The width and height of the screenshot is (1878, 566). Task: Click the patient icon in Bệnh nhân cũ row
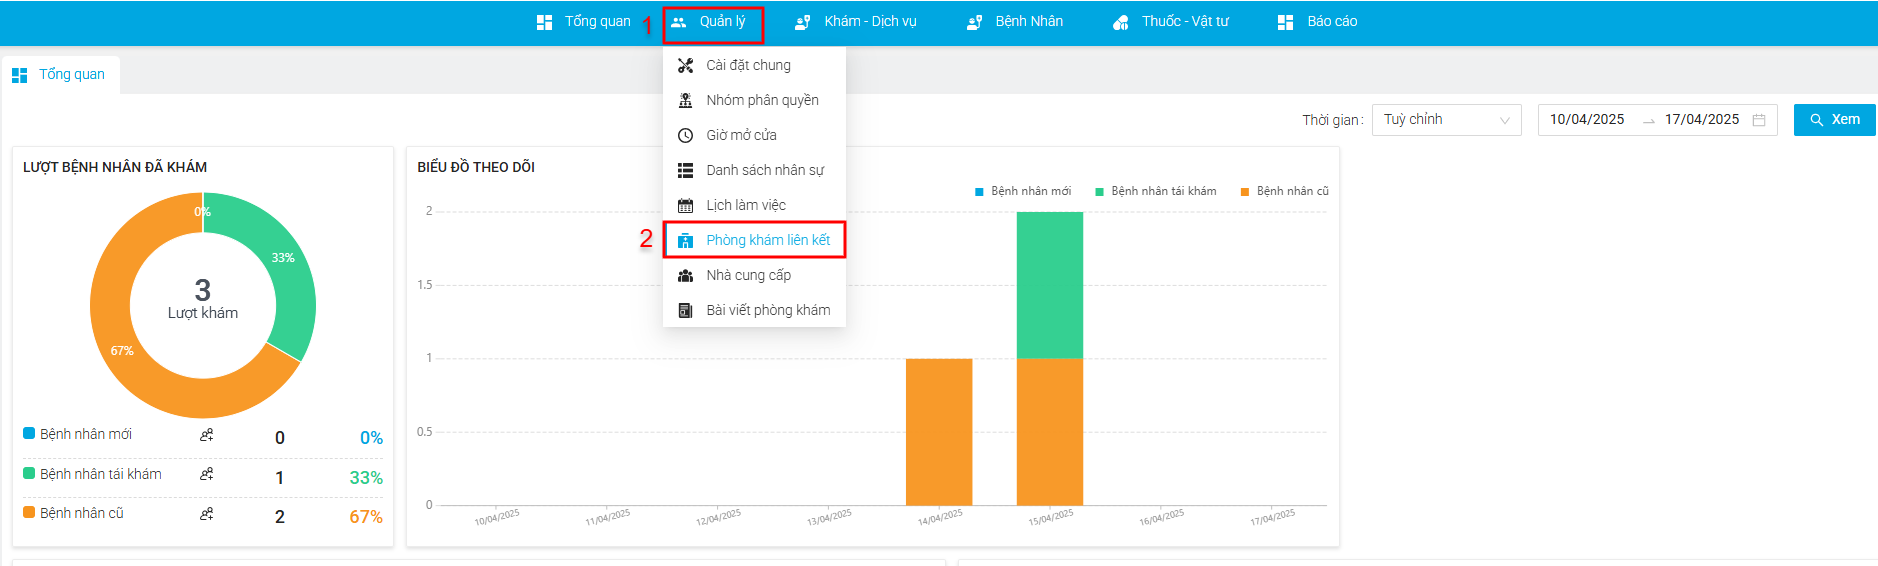pos(206,514)
